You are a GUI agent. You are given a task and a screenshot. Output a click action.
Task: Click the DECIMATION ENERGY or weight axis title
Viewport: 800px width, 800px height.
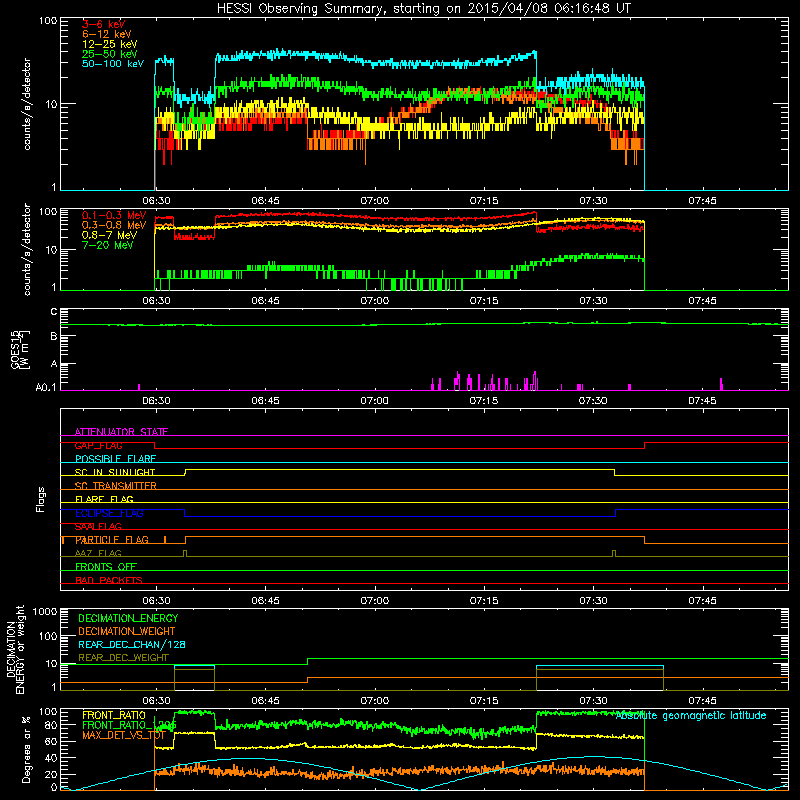[x=15, y=649]
